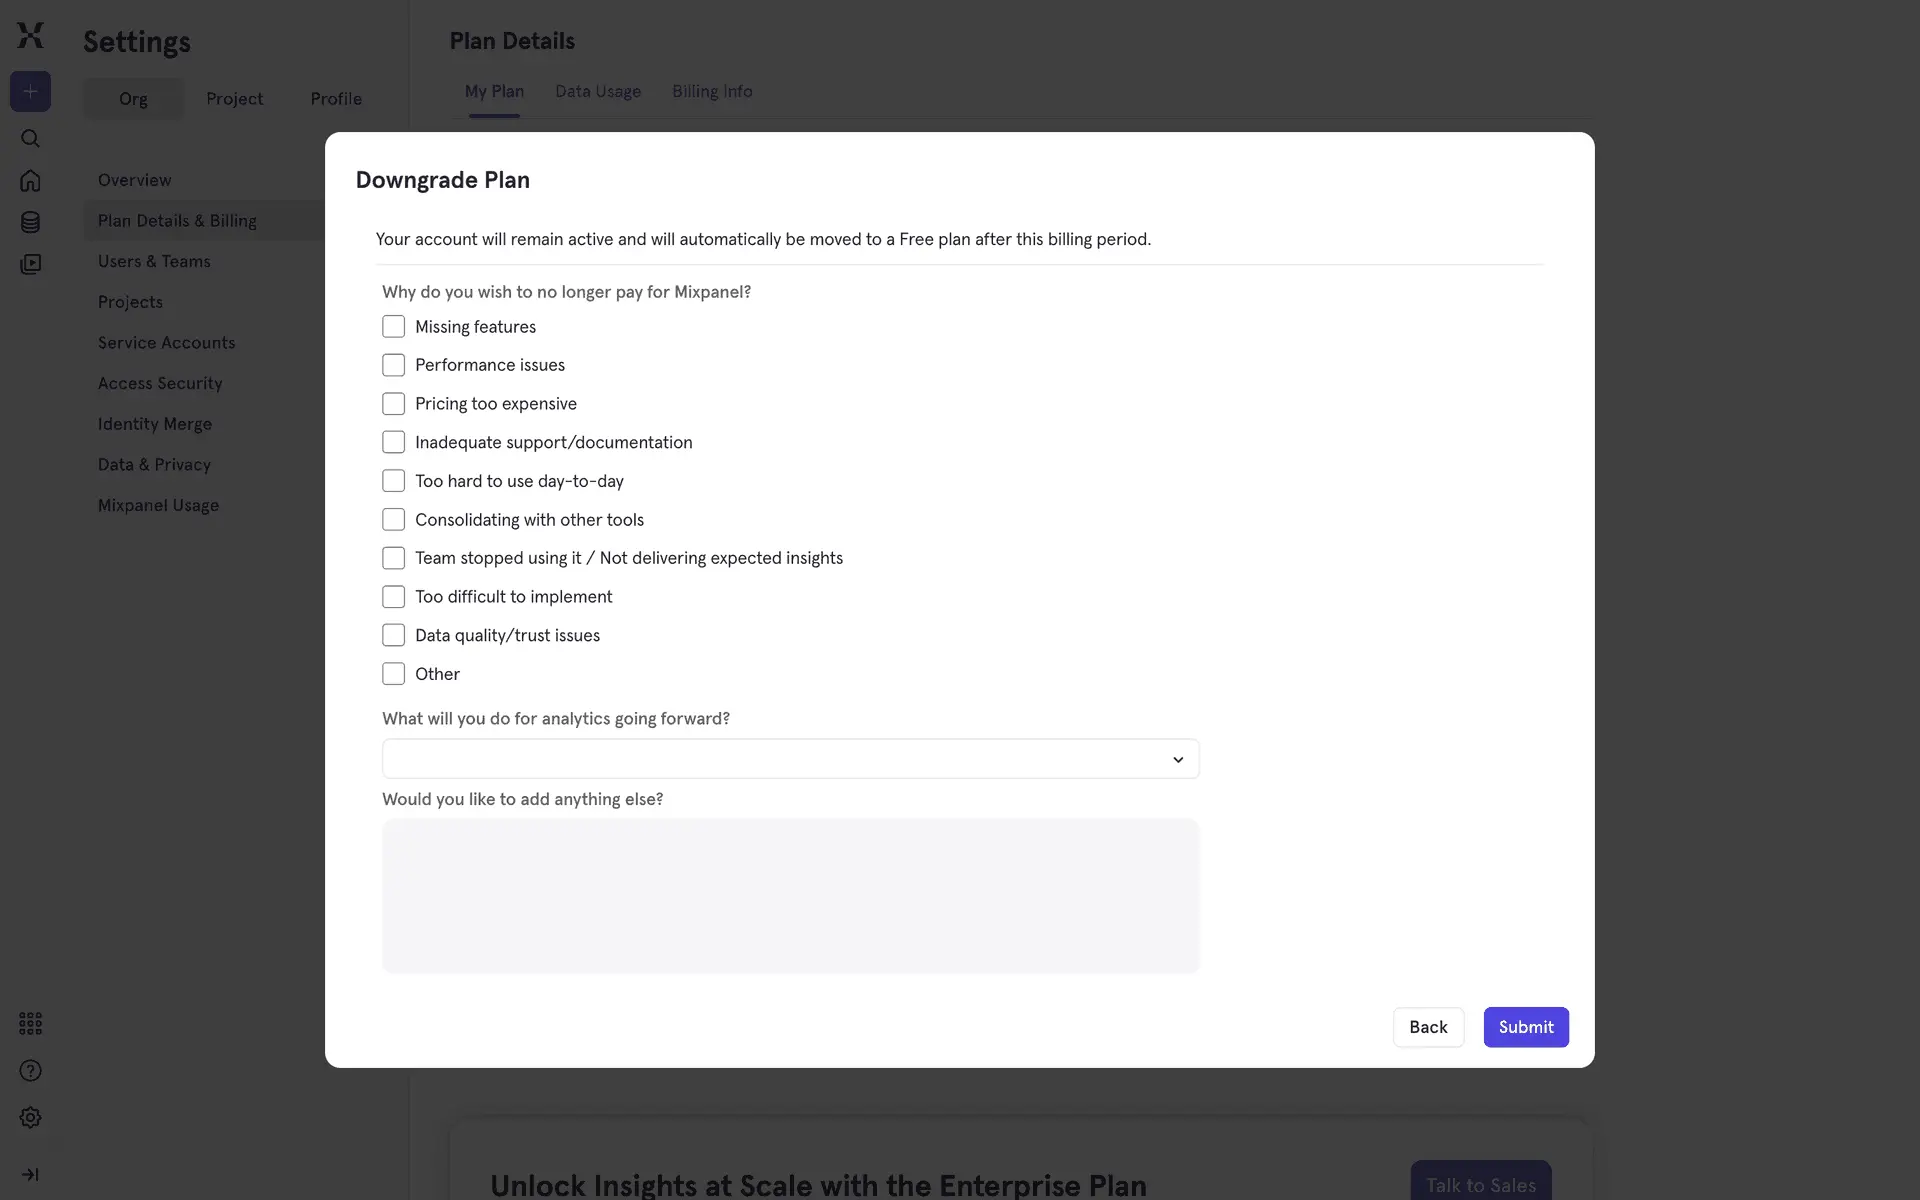Open search with the magnifier icon
Screen dimensions: 1920x1200
click(30, 138)
